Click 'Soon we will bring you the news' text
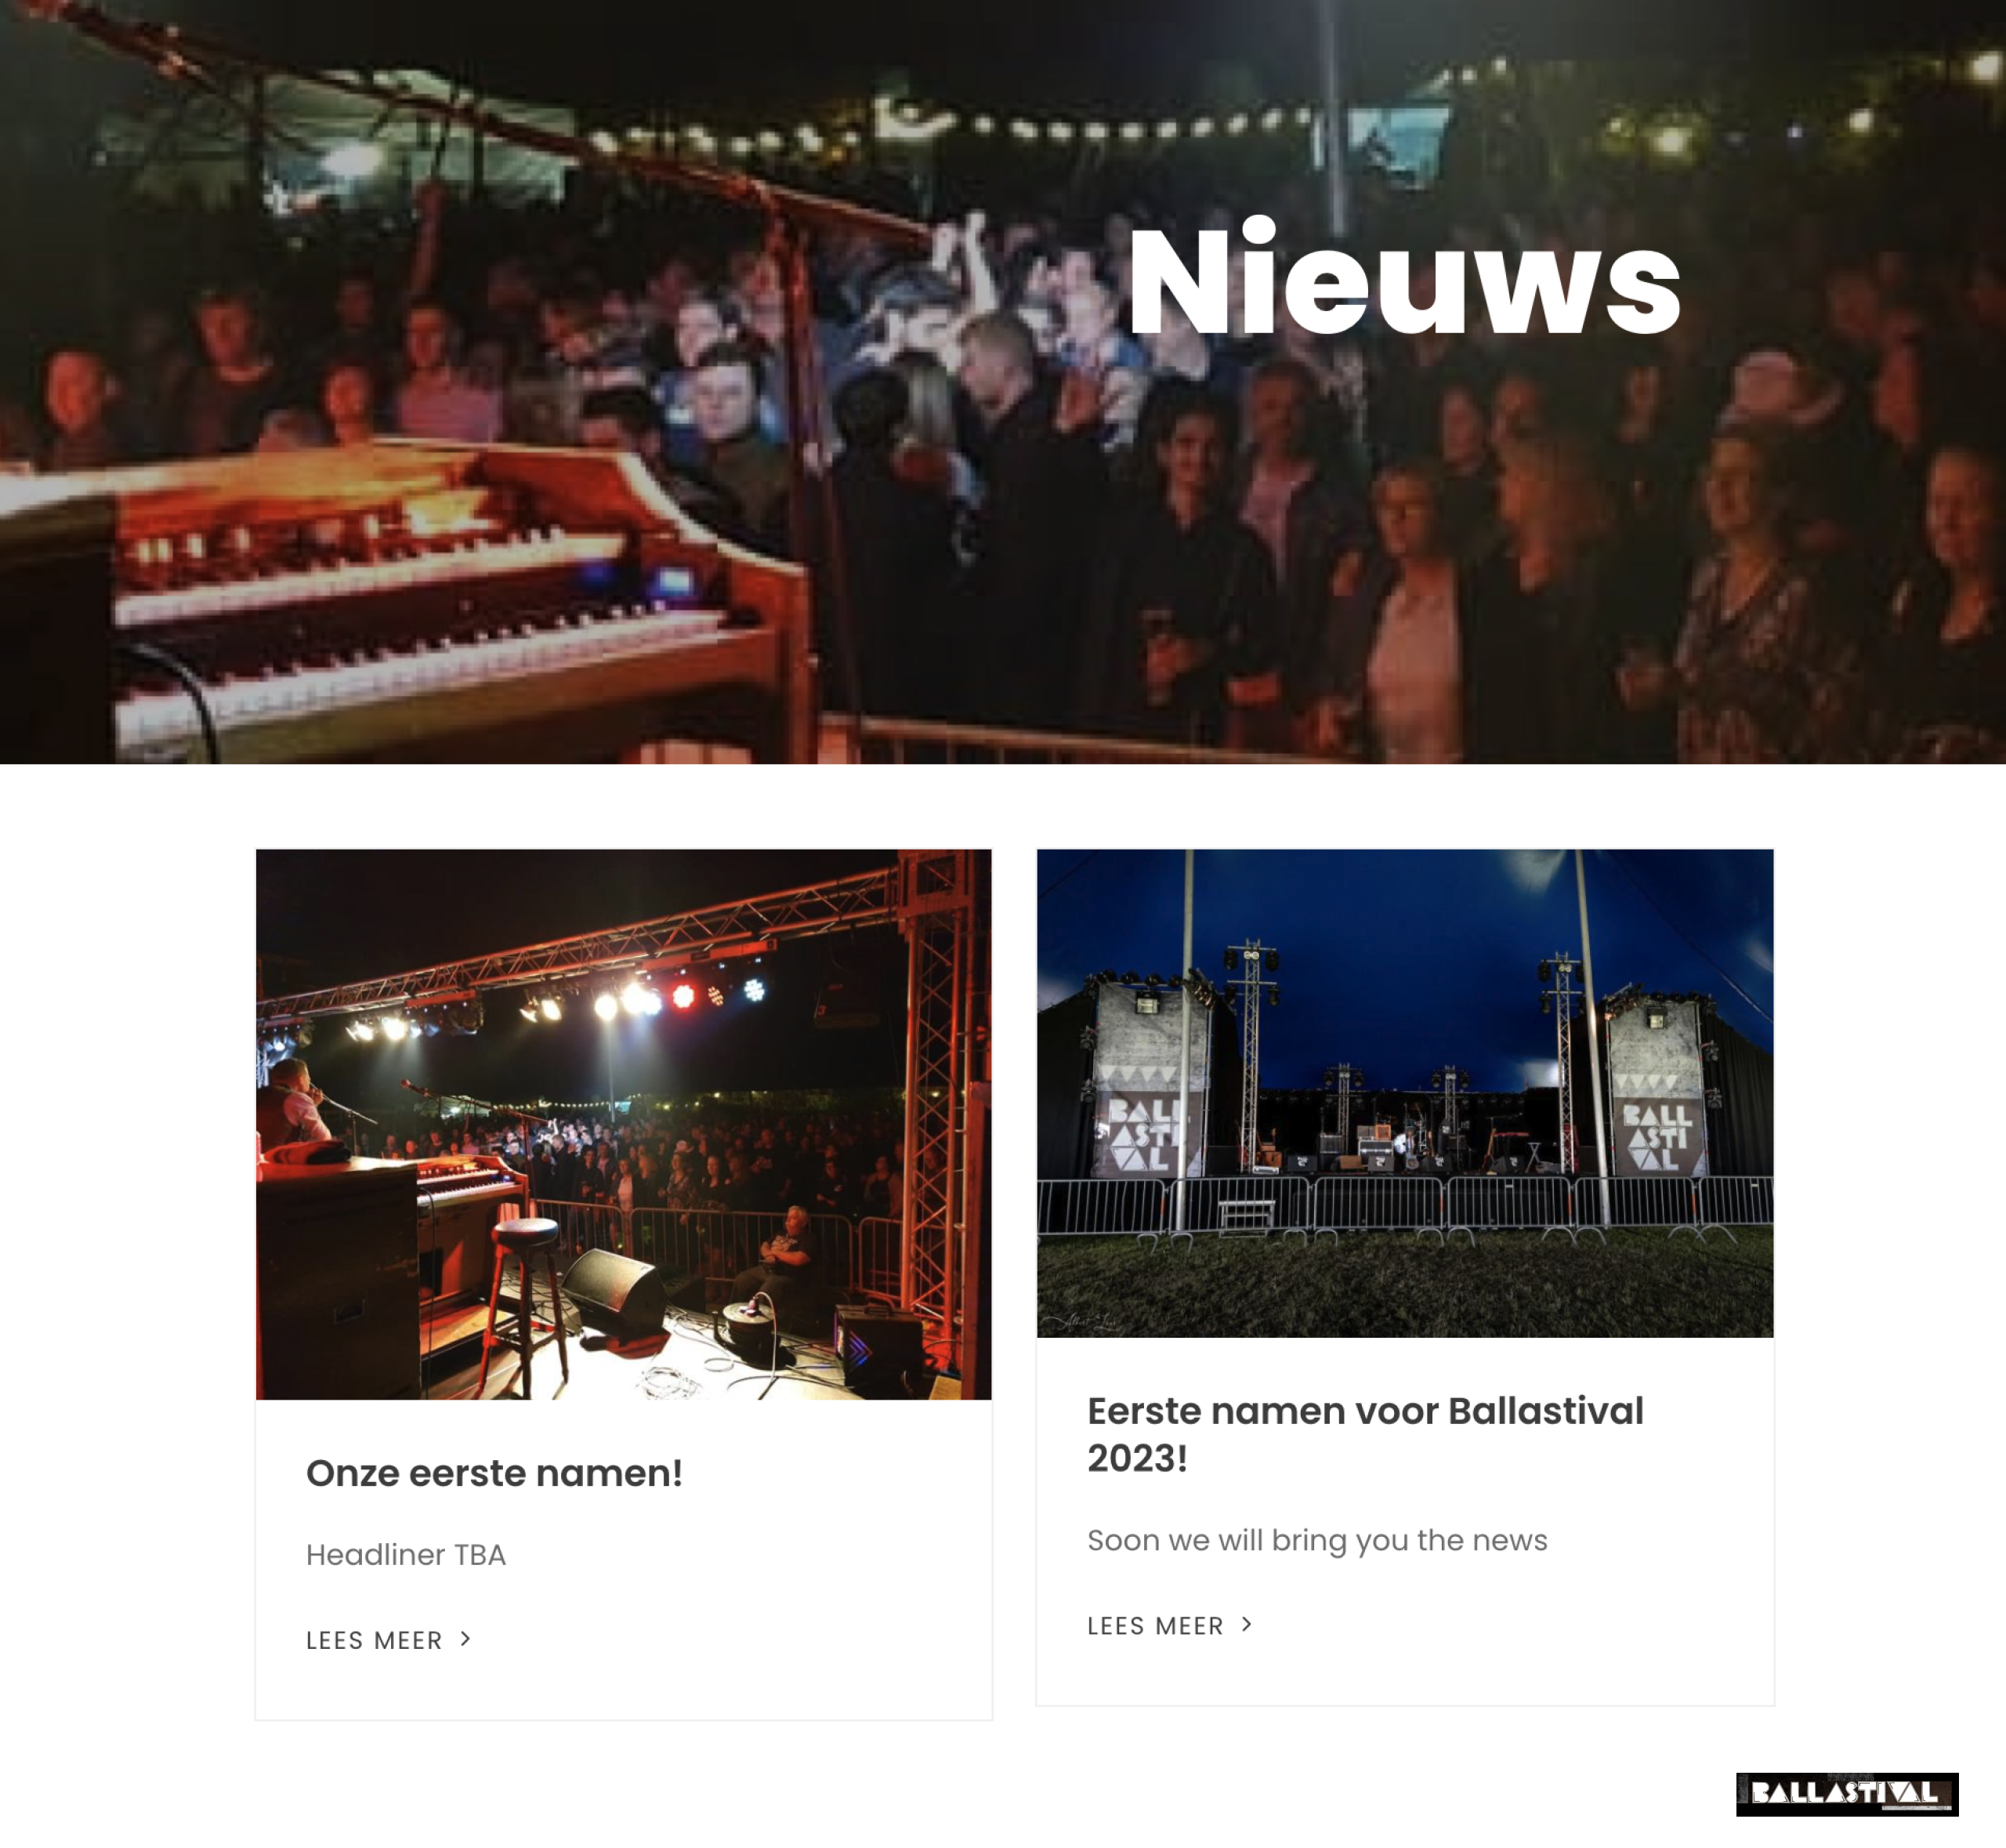 pos(1317,1540)
